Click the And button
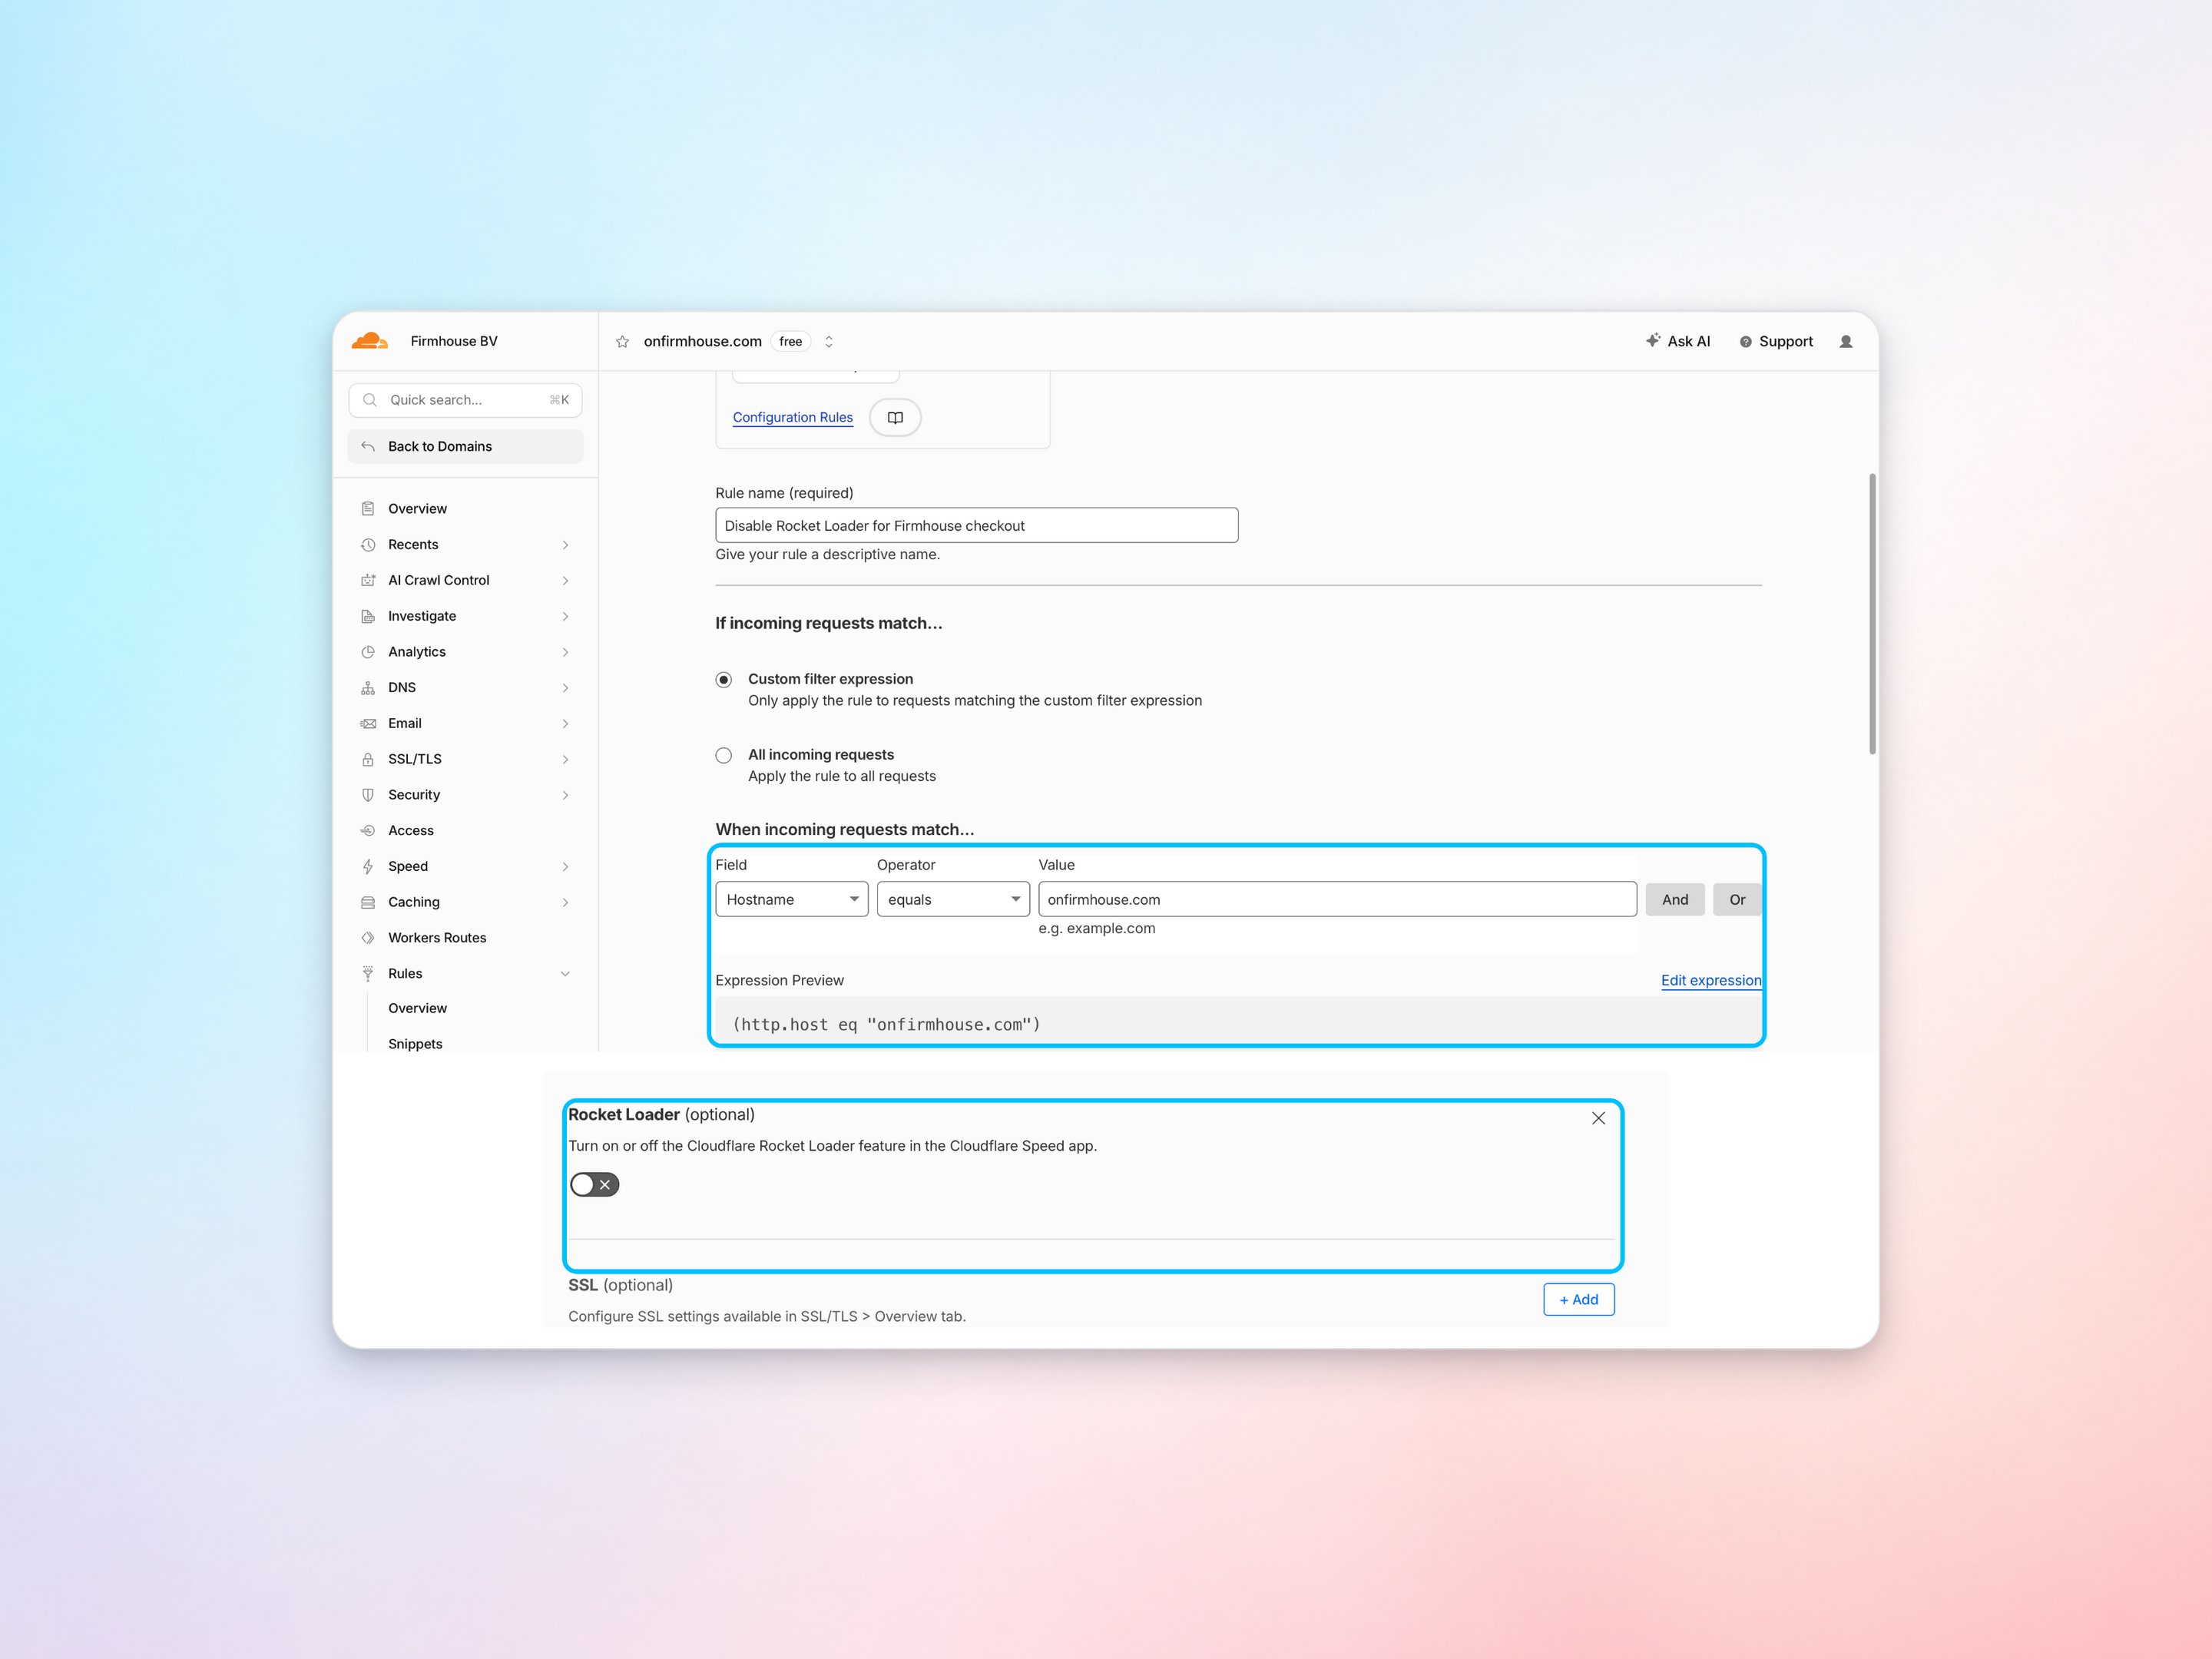 coord(1675,900)
